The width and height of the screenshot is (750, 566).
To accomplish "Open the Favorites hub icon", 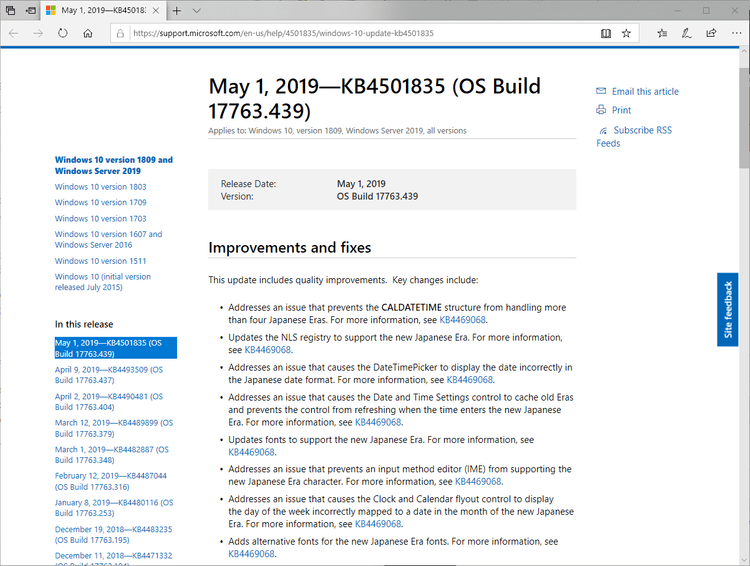I will click(662, 33).
